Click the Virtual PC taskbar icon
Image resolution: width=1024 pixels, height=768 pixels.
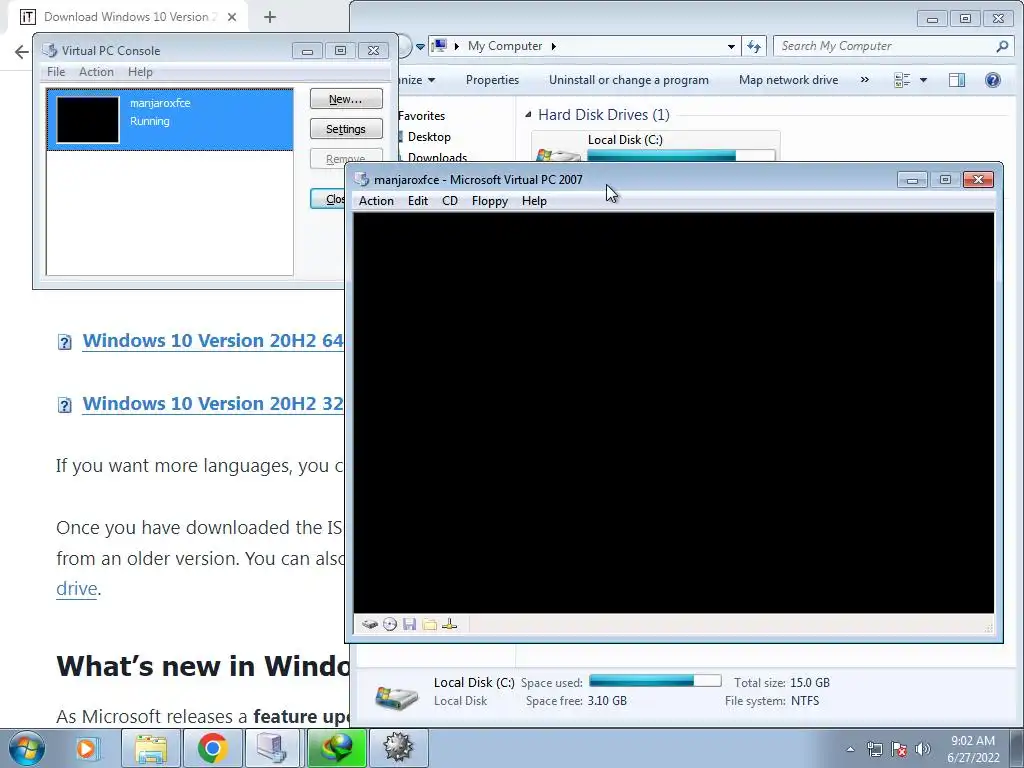pos(273,748)
